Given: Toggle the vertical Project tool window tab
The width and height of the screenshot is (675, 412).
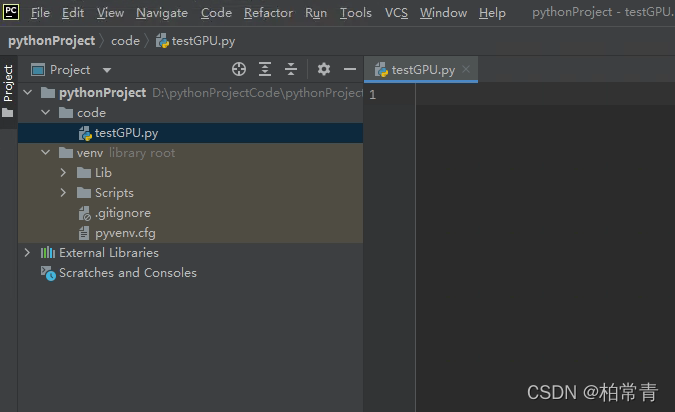Looking at the screenshot, I should coord(8,83).
